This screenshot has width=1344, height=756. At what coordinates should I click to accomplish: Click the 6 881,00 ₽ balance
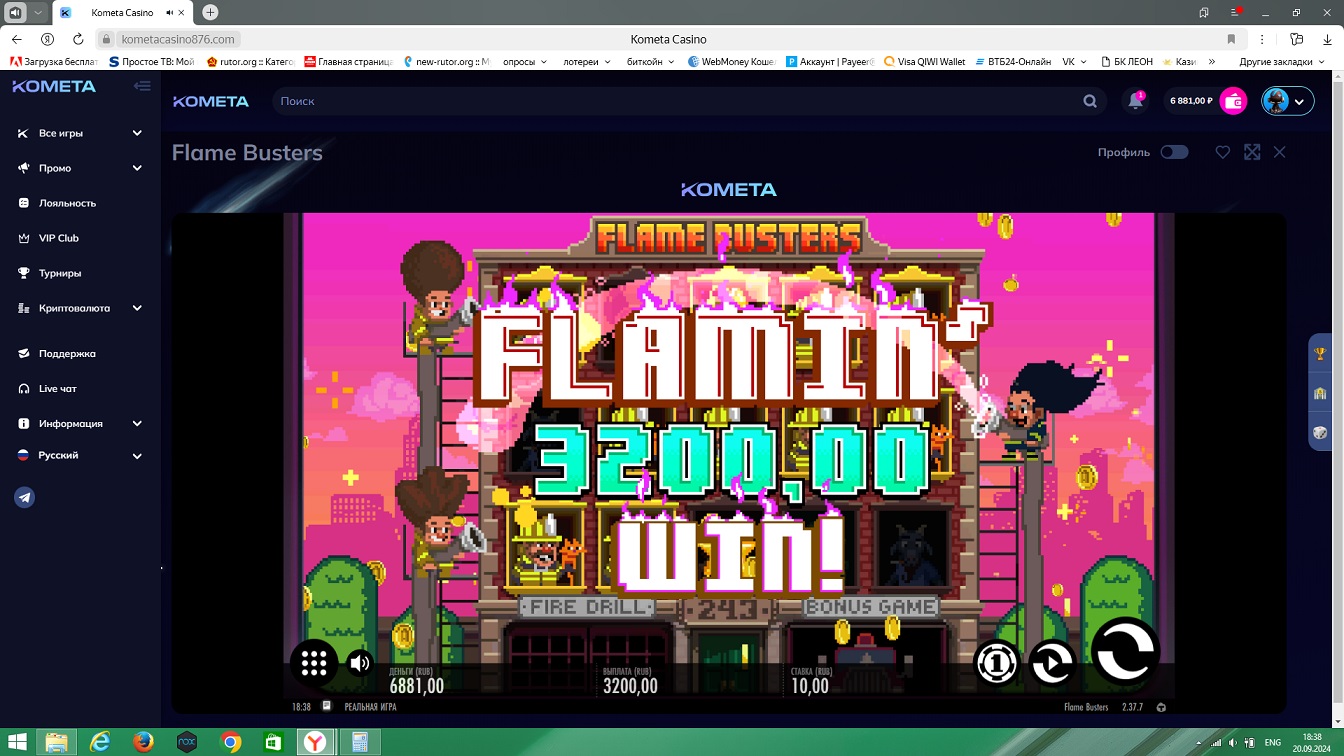1191,101
